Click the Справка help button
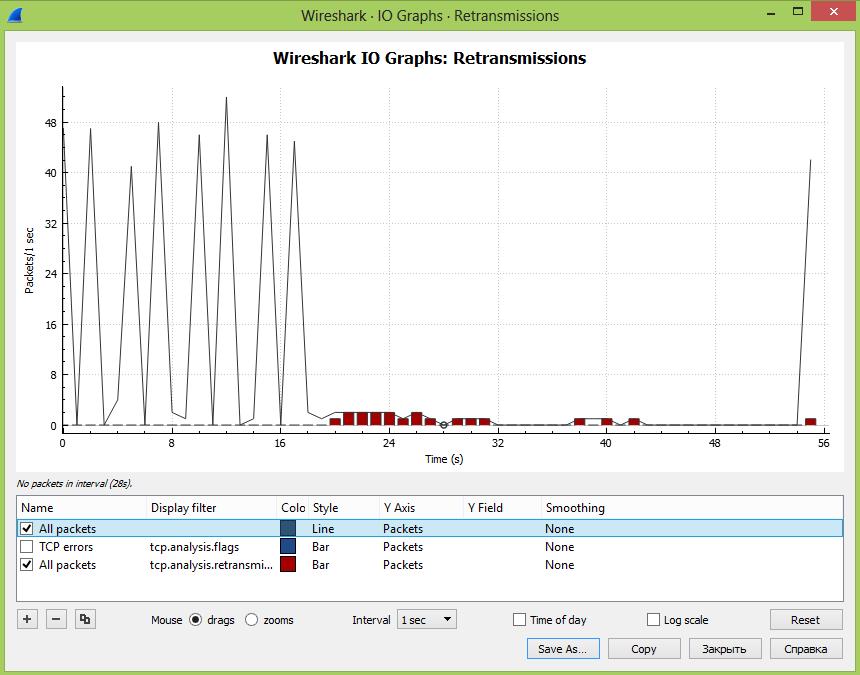The image size is (860, 675). click(x=805, y=649)
